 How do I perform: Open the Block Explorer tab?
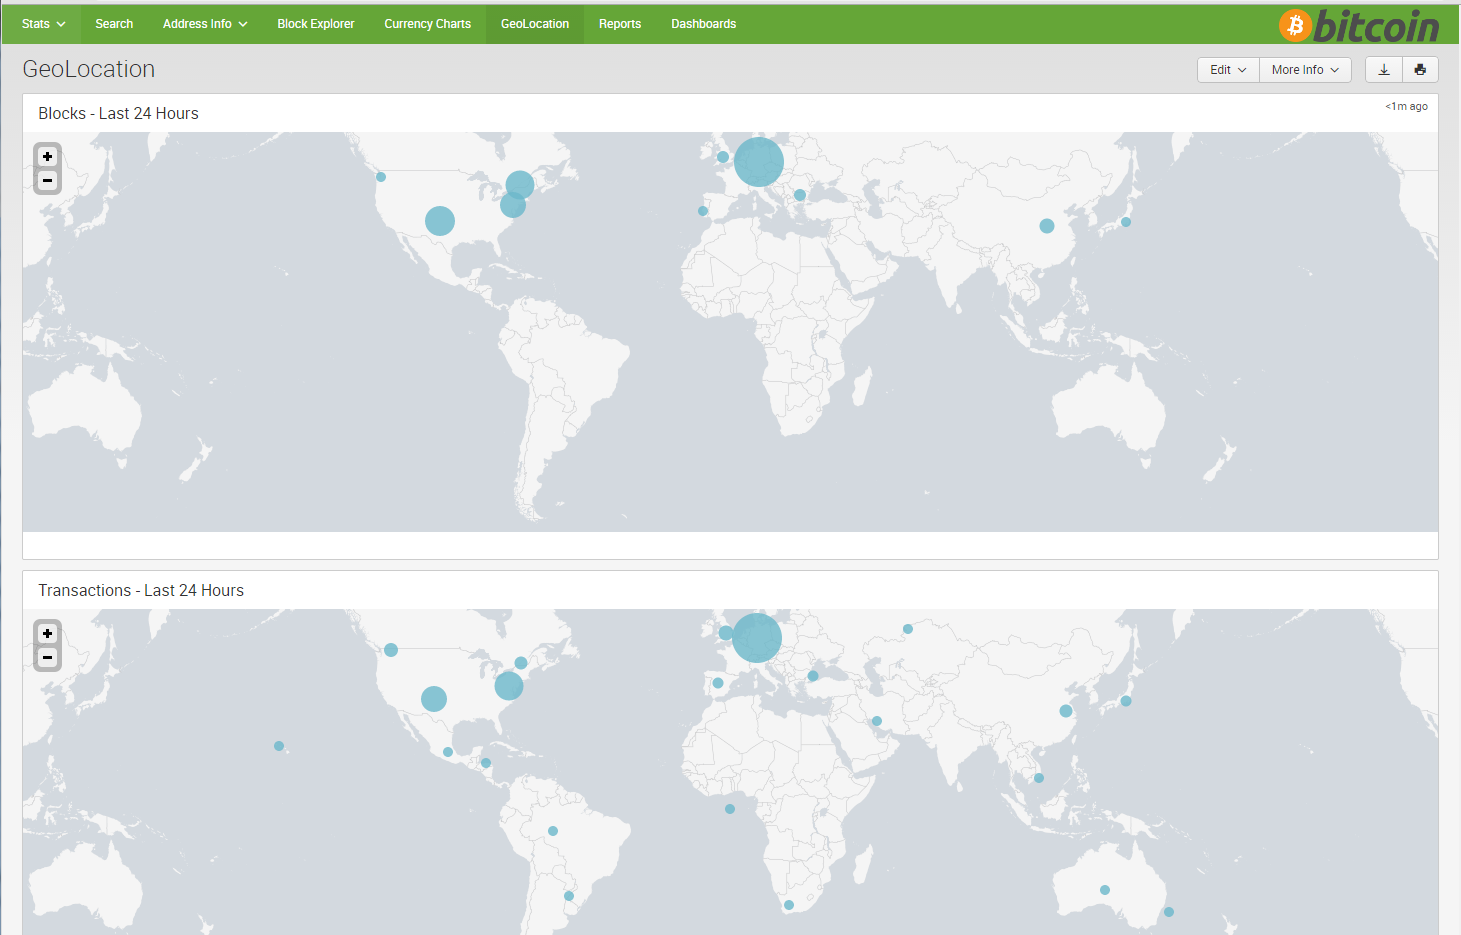coord(316,24)
